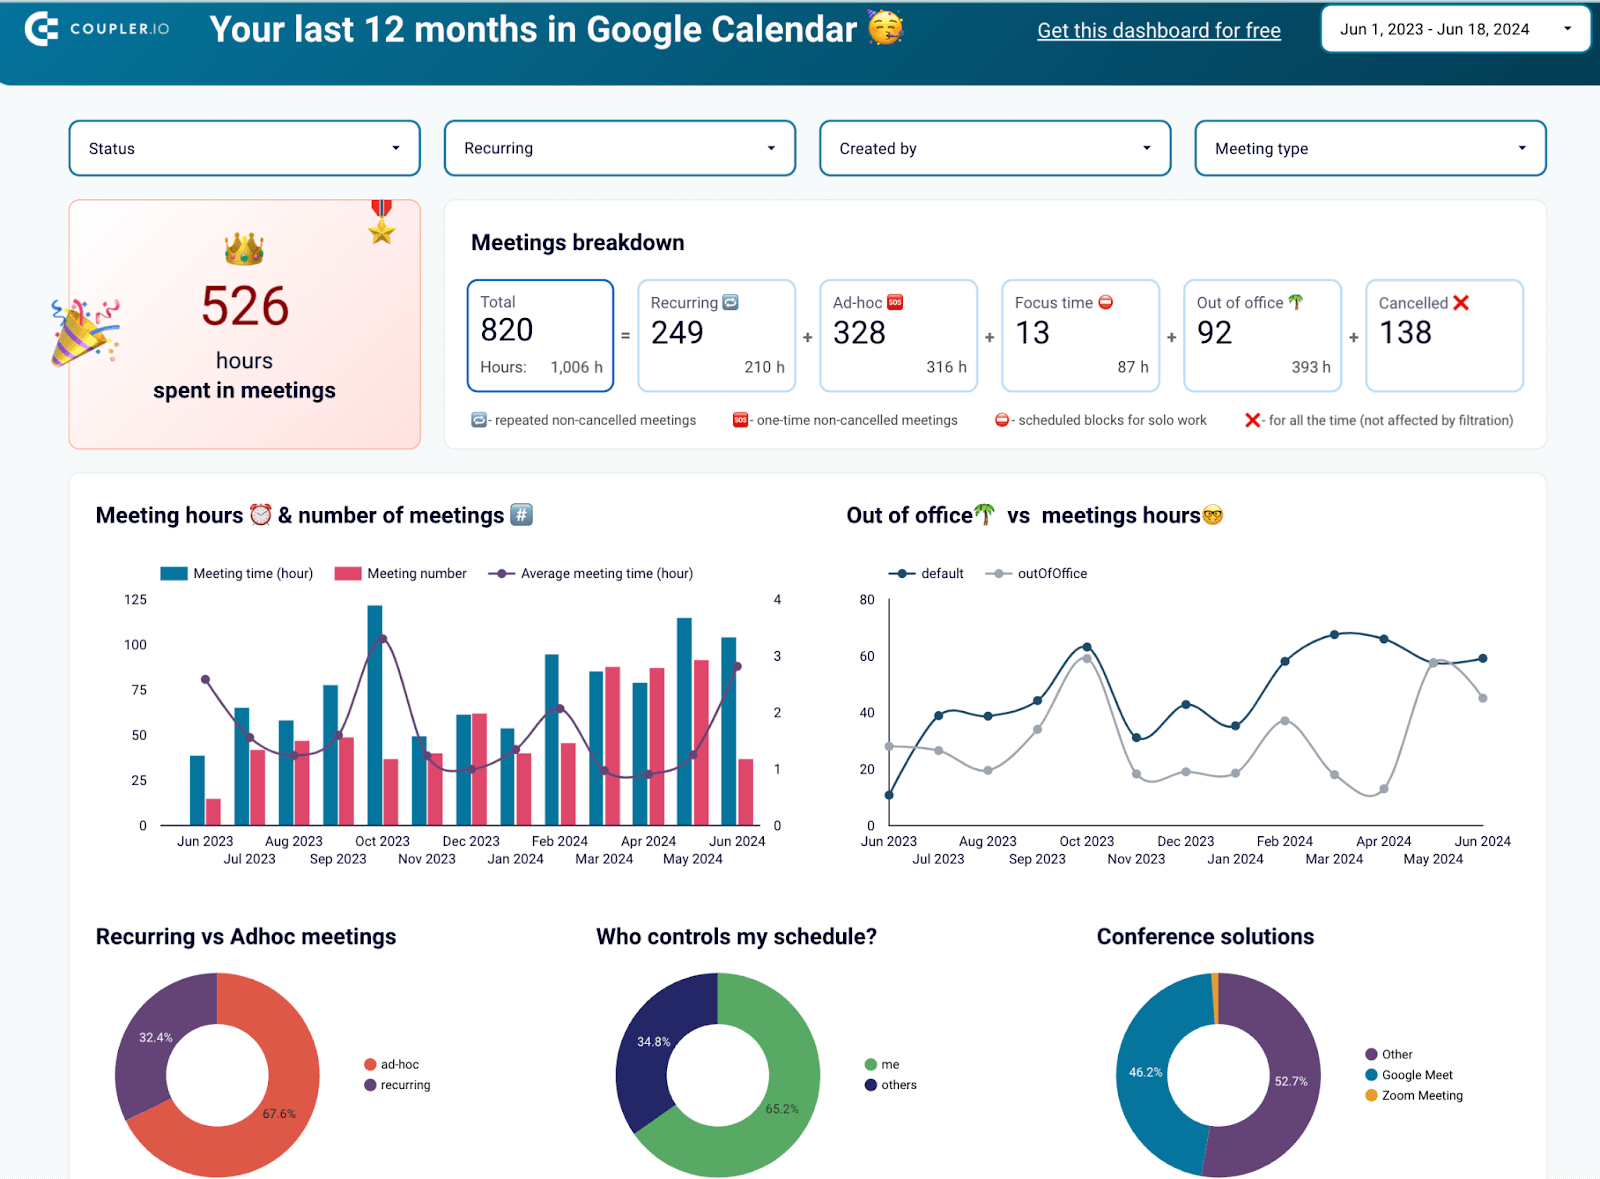Toggle Average meeting time (hour) legend entry
Viewport: 1600px width, 1179px height.
[590, 573]
